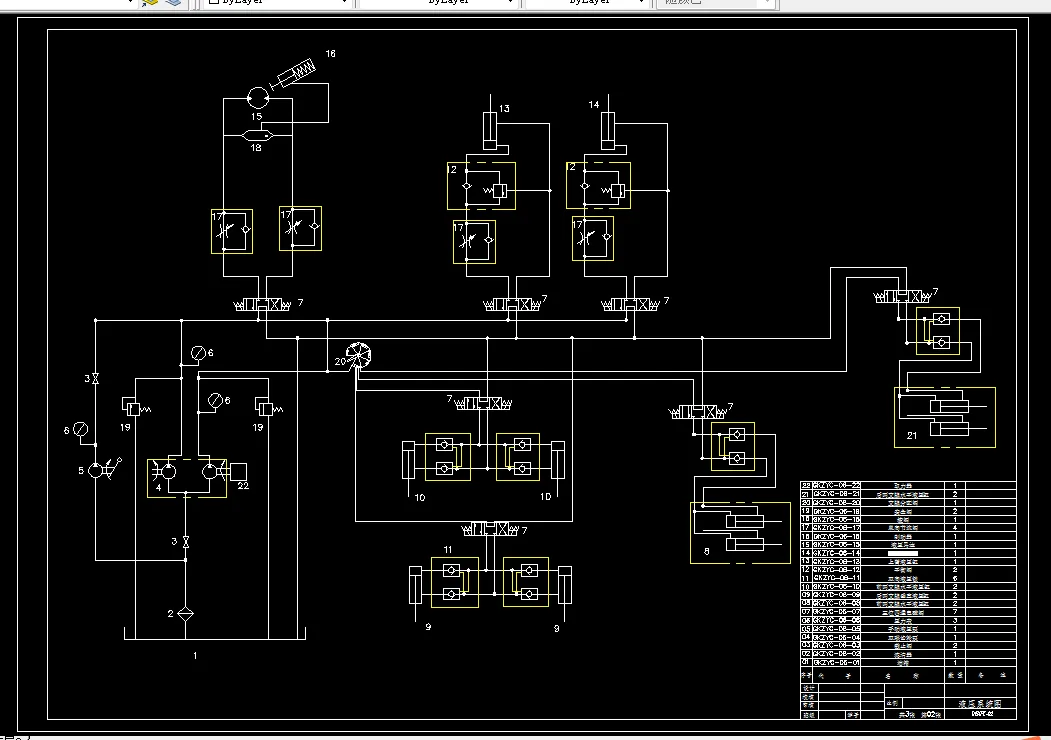1051x740 pixels.
Task: Select spring cylinder symbol labeled 16
Action: [x=292, y=73]
